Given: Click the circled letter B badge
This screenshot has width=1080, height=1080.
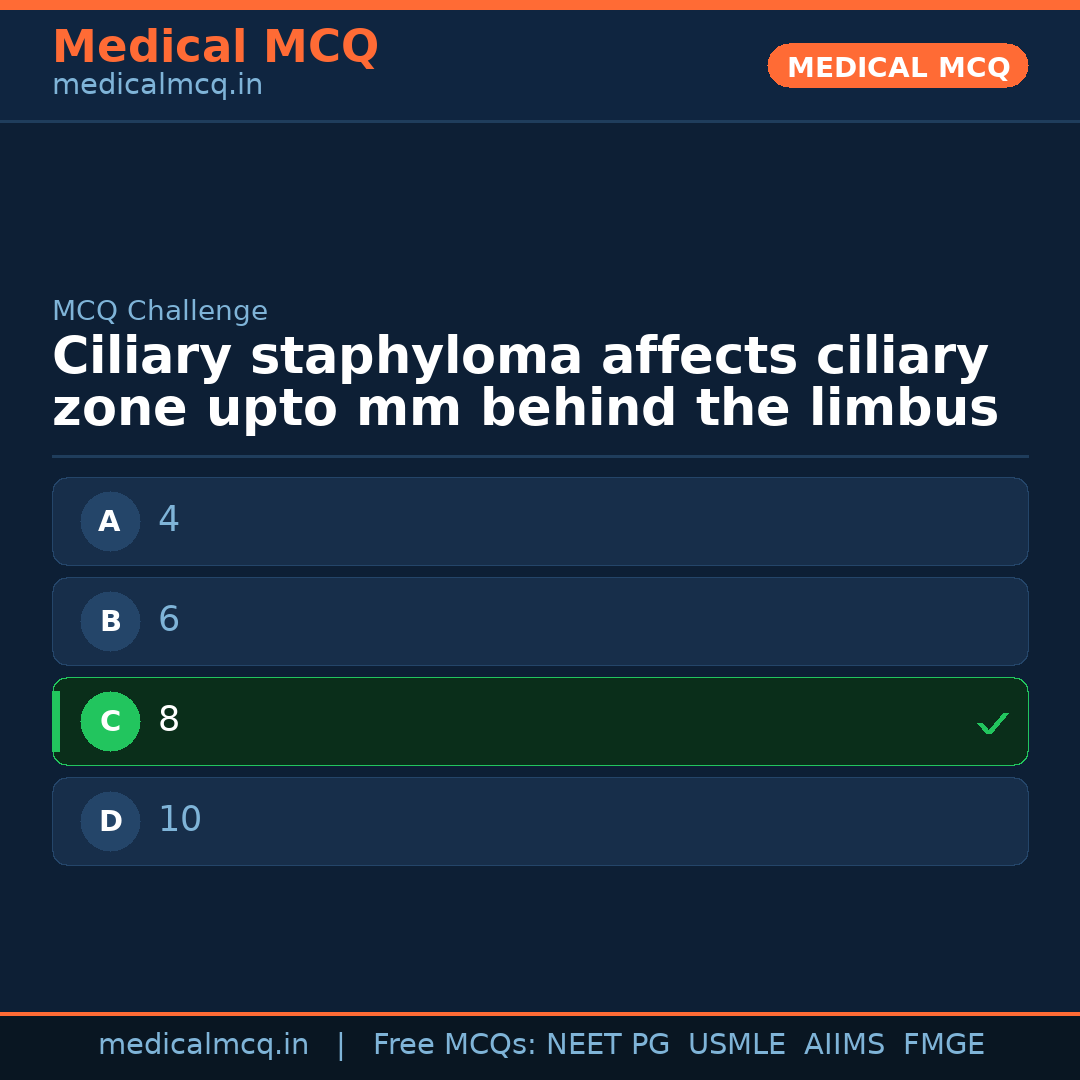Looking at the screenshot, I should pos(110,621).
